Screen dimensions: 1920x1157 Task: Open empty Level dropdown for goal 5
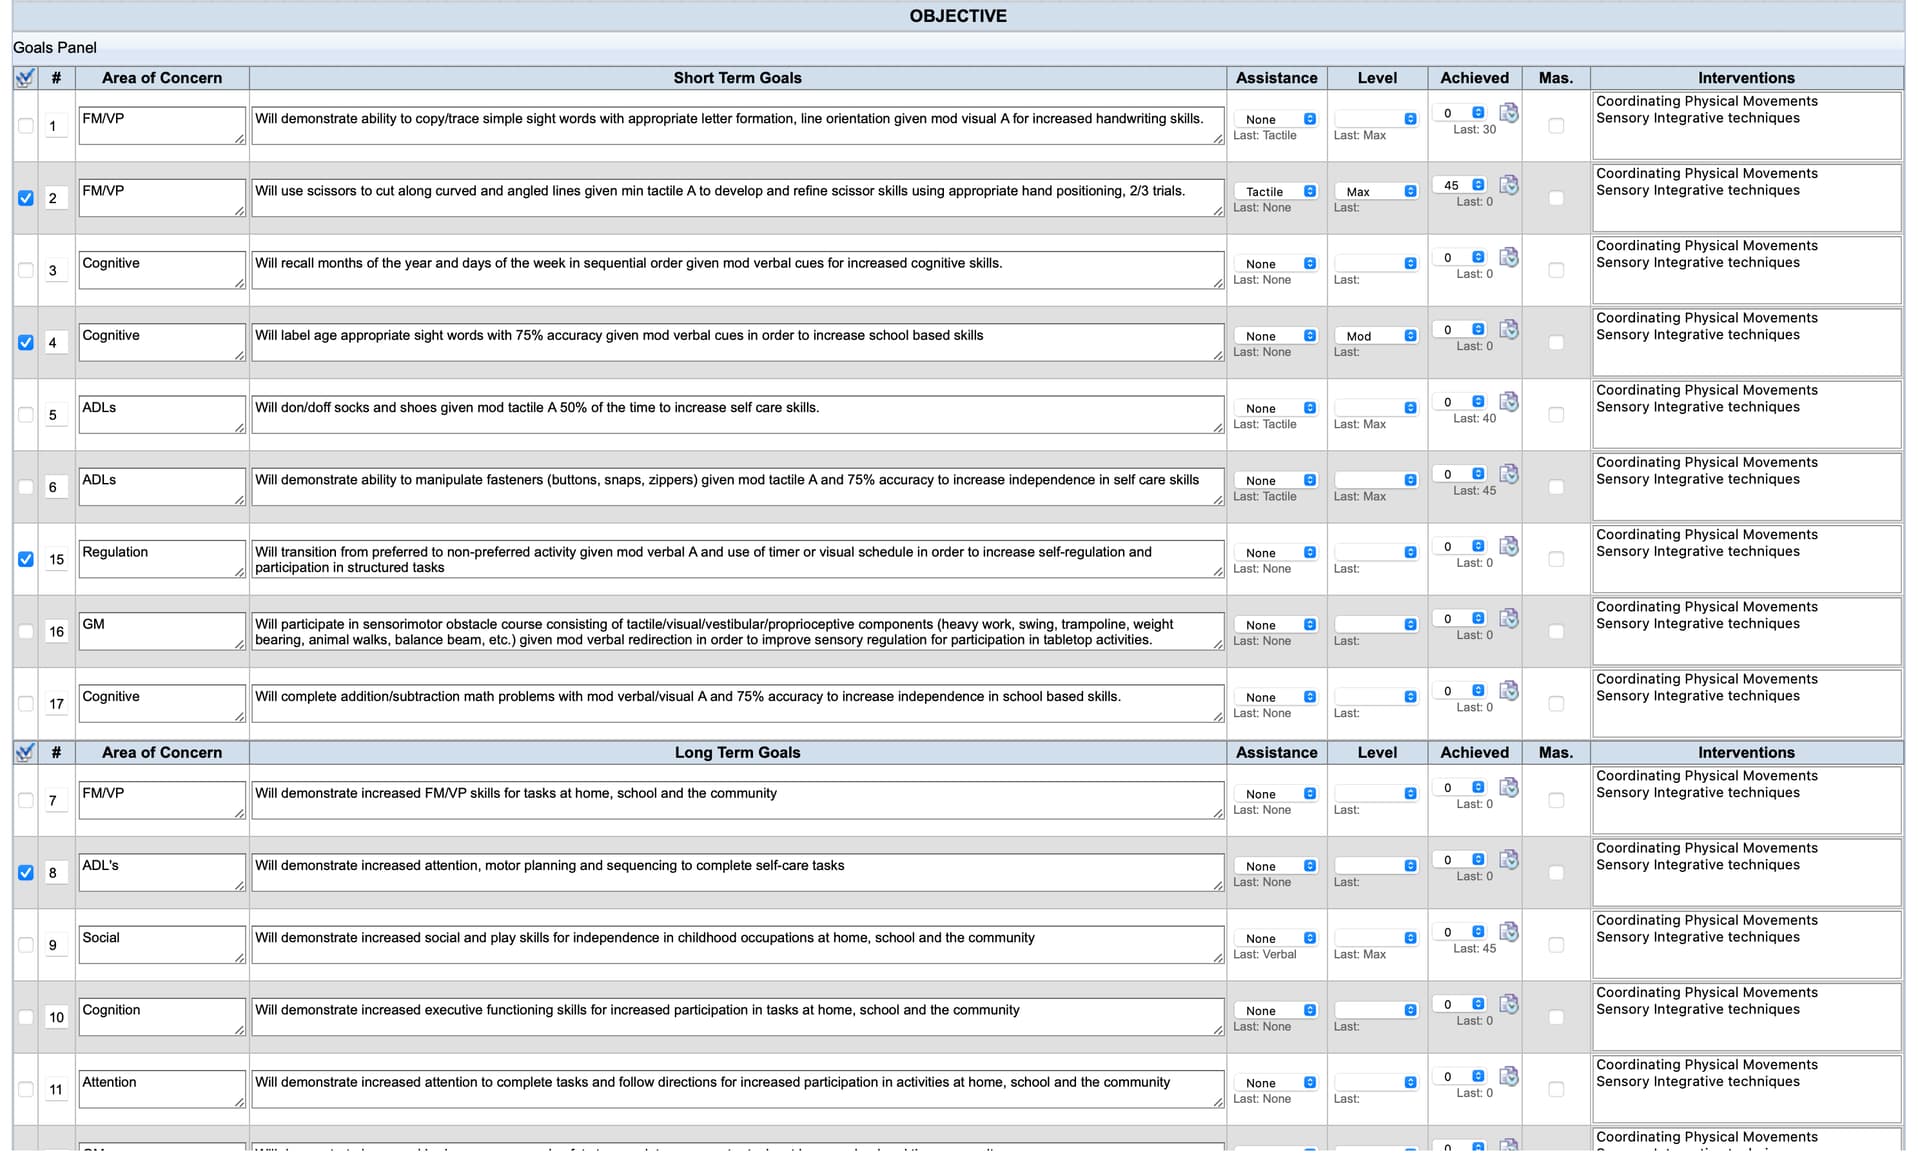click(x=1377, y=408)
